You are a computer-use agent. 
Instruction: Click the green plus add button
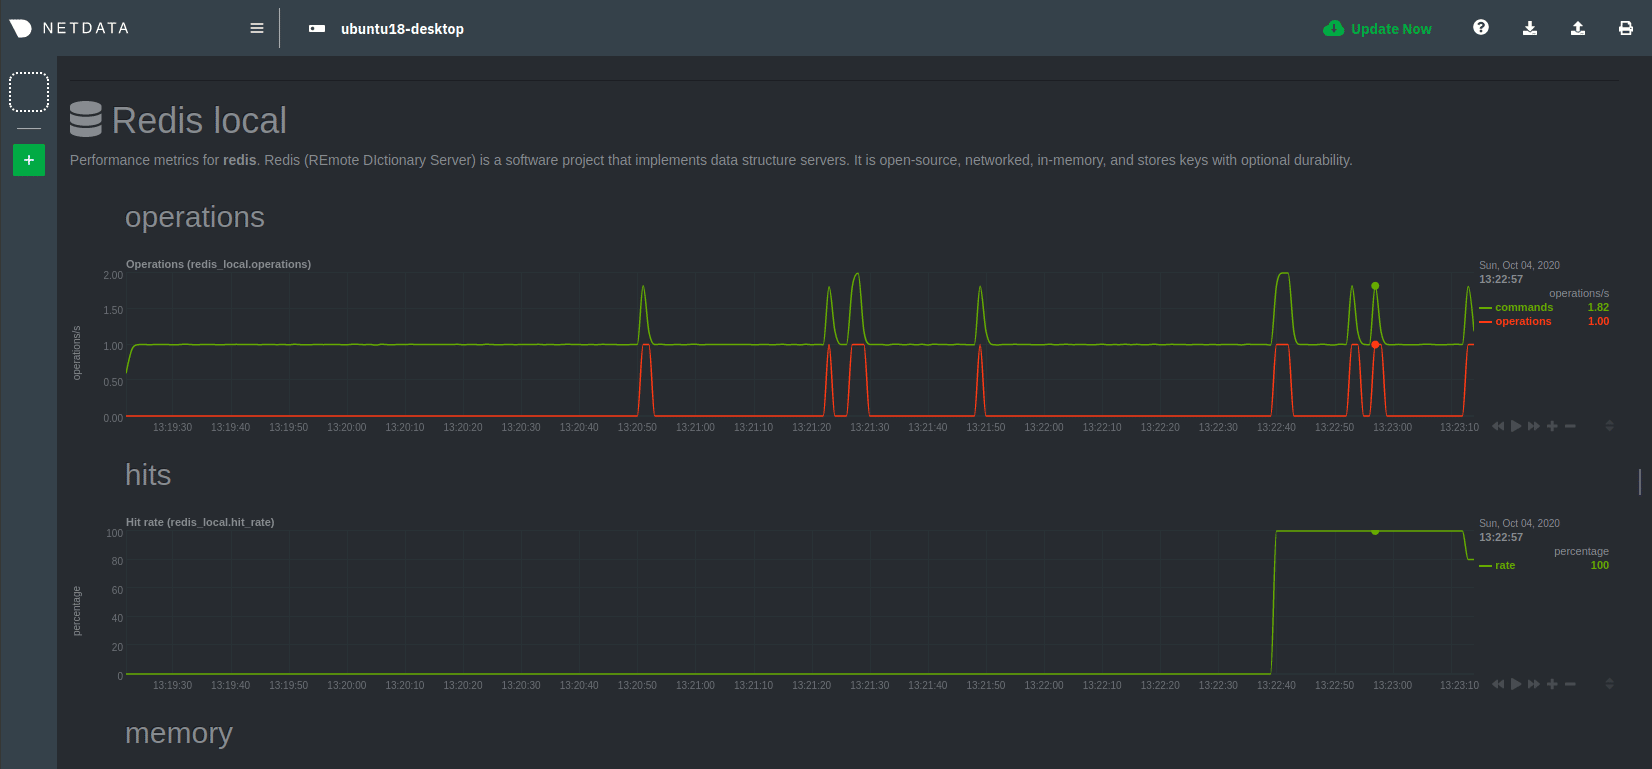29,160
